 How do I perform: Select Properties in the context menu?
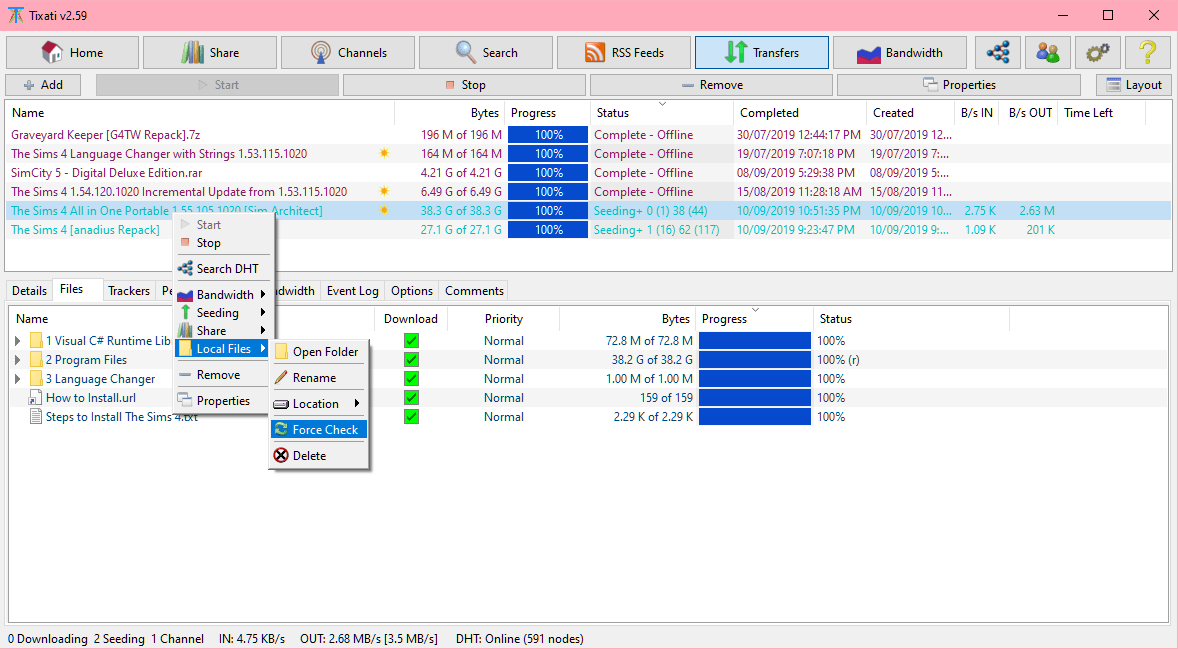click(222, 401)
